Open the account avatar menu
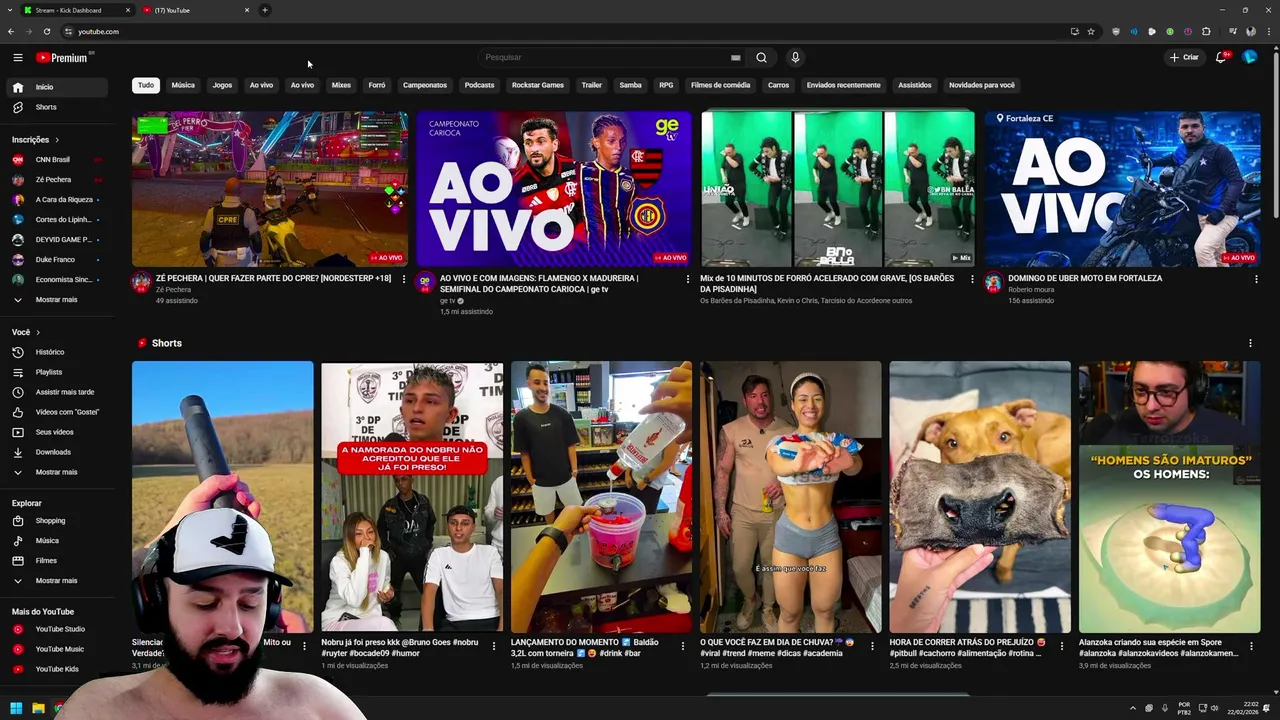 click(1249, 57)
